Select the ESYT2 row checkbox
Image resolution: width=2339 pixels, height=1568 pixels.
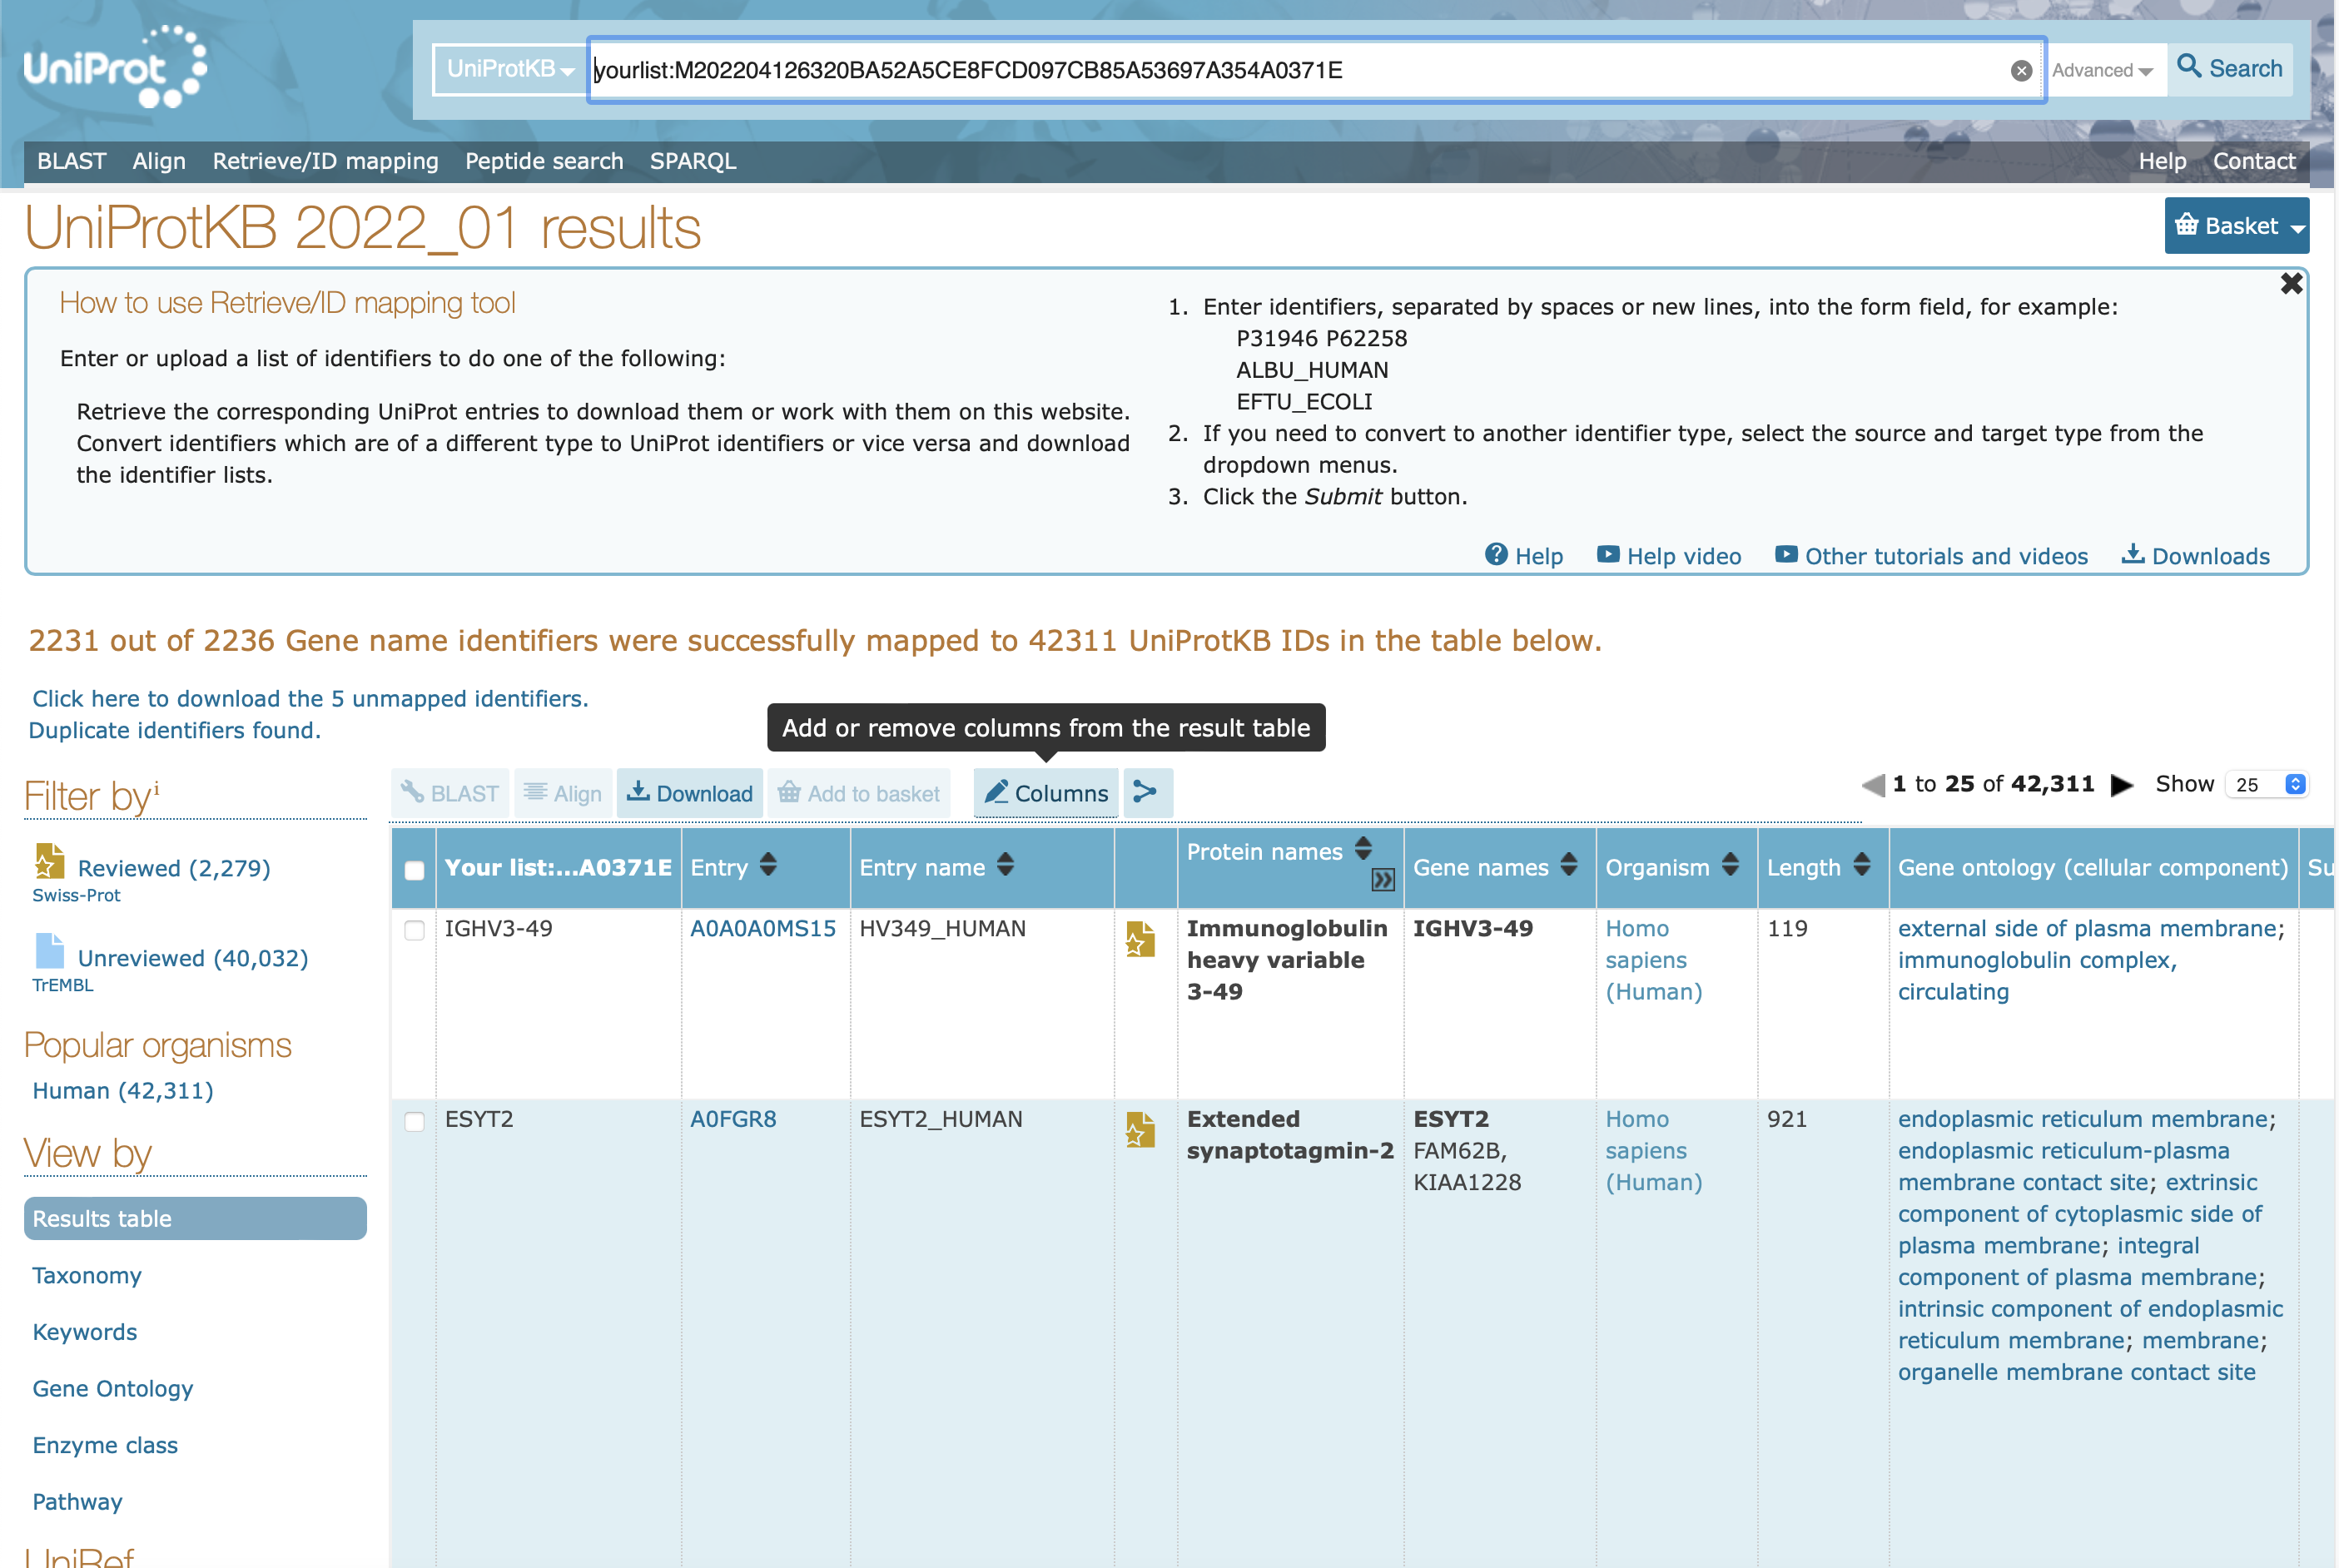click(x=414, y=1121)
